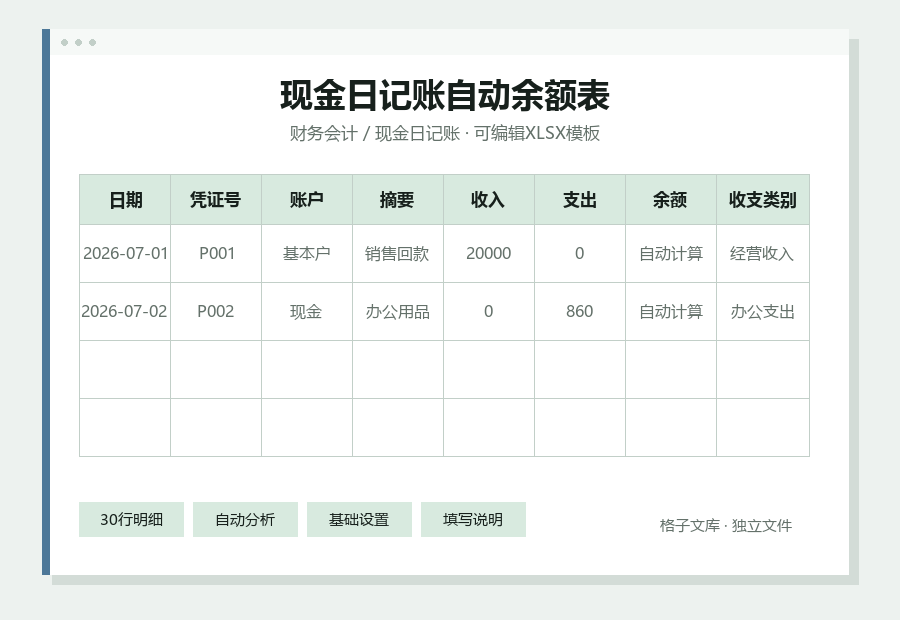Click income value 0 in P002 row

pos(489,311)
